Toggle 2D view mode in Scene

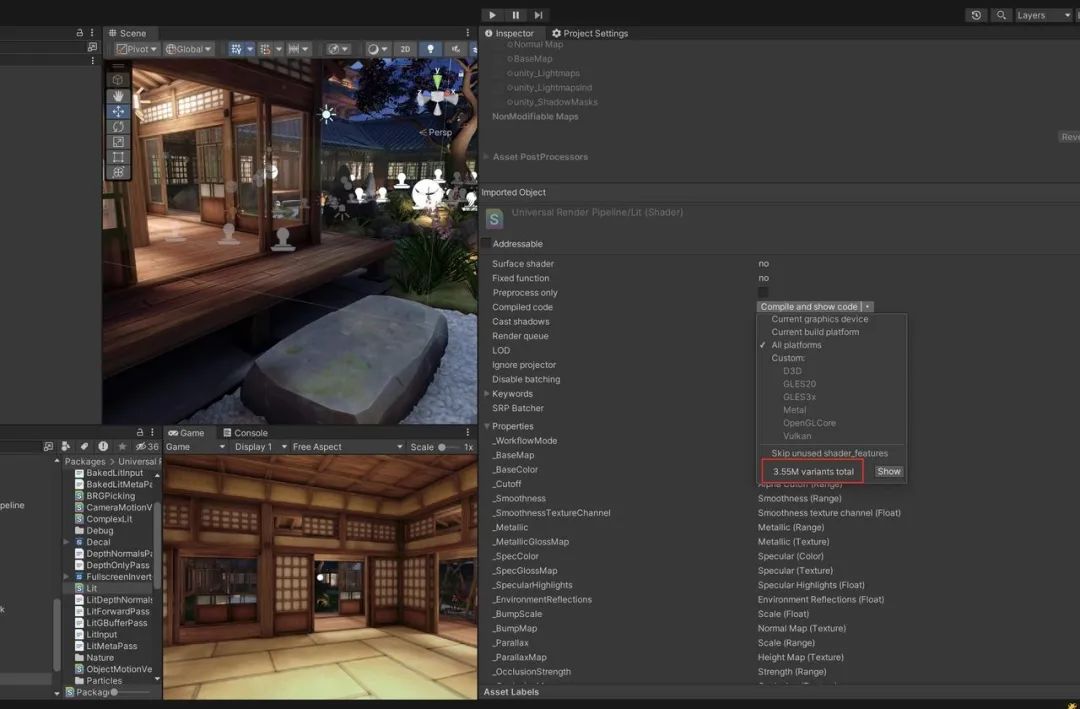(x=404, y=49)
